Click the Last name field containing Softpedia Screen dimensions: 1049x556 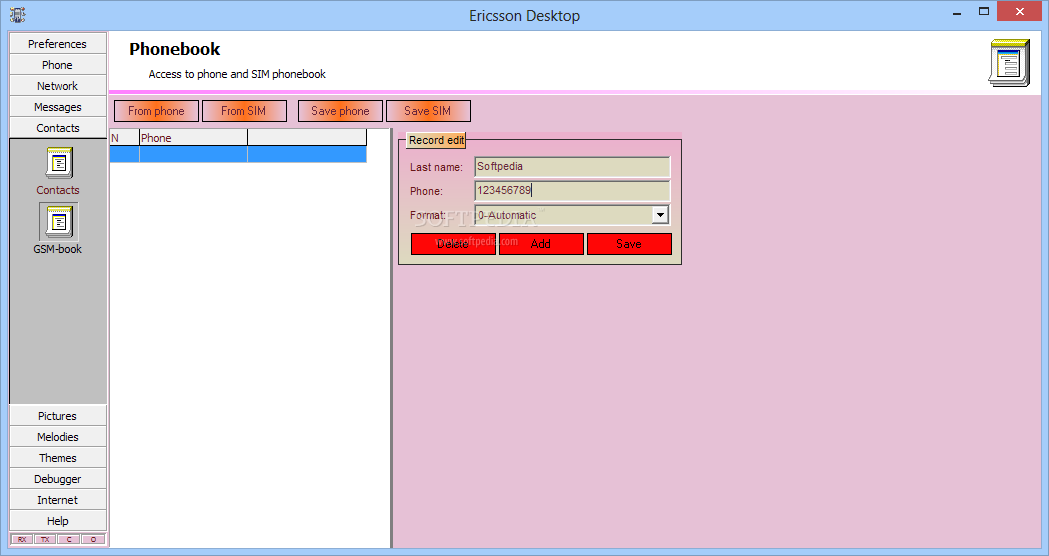tap(572, 167)
